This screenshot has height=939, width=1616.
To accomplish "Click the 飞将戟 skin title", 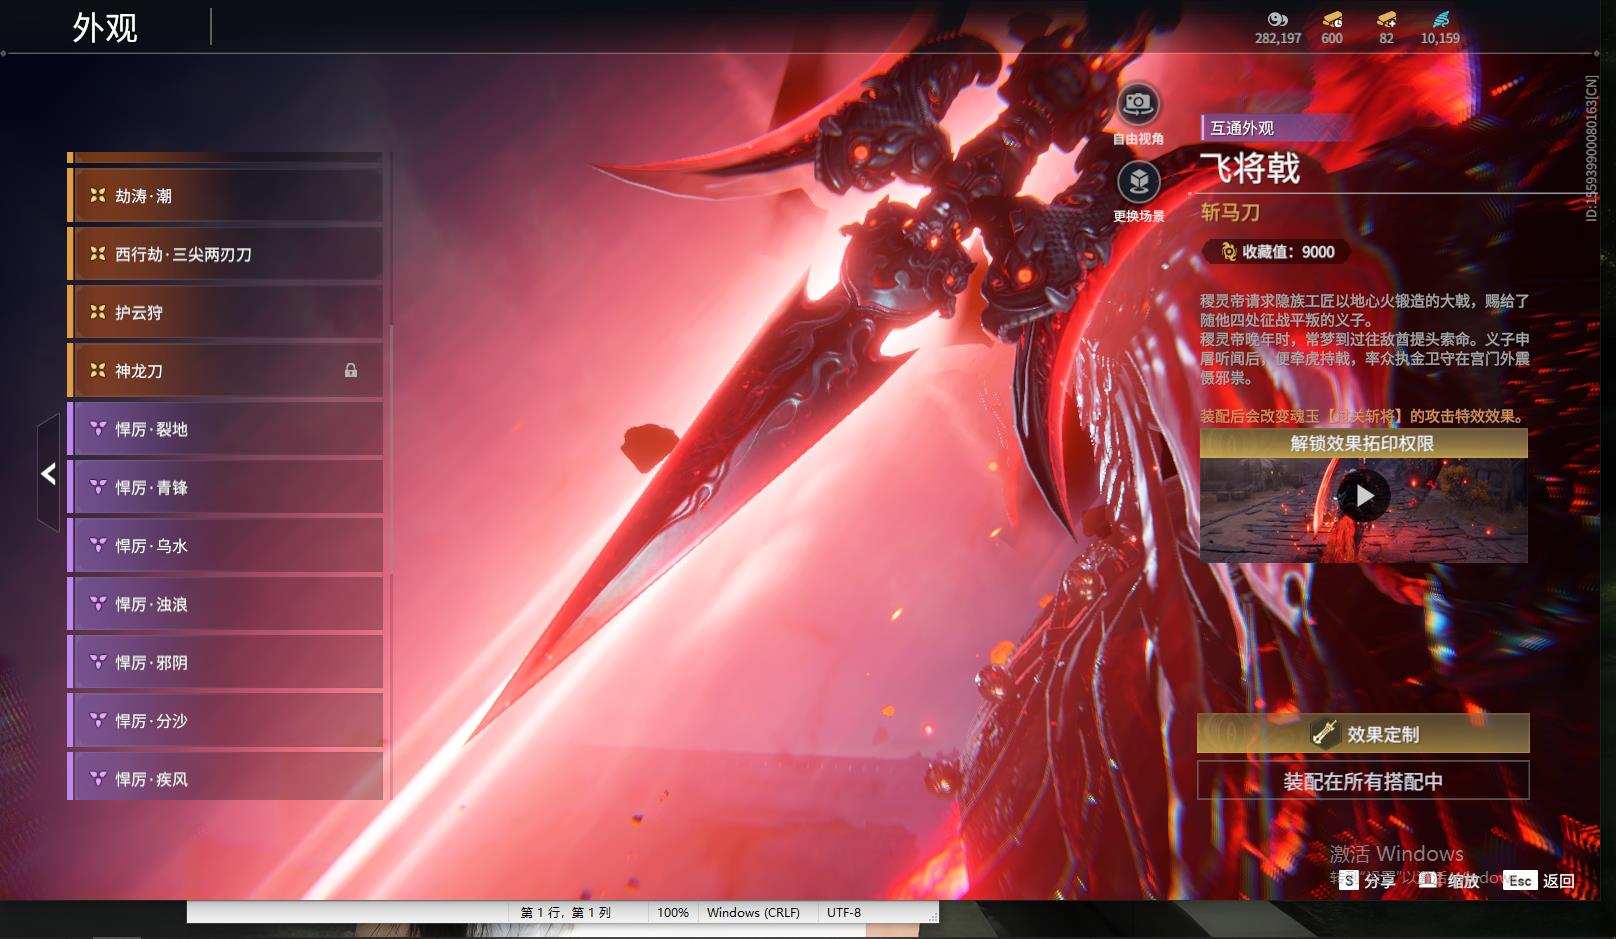I will coord(1250,168).
